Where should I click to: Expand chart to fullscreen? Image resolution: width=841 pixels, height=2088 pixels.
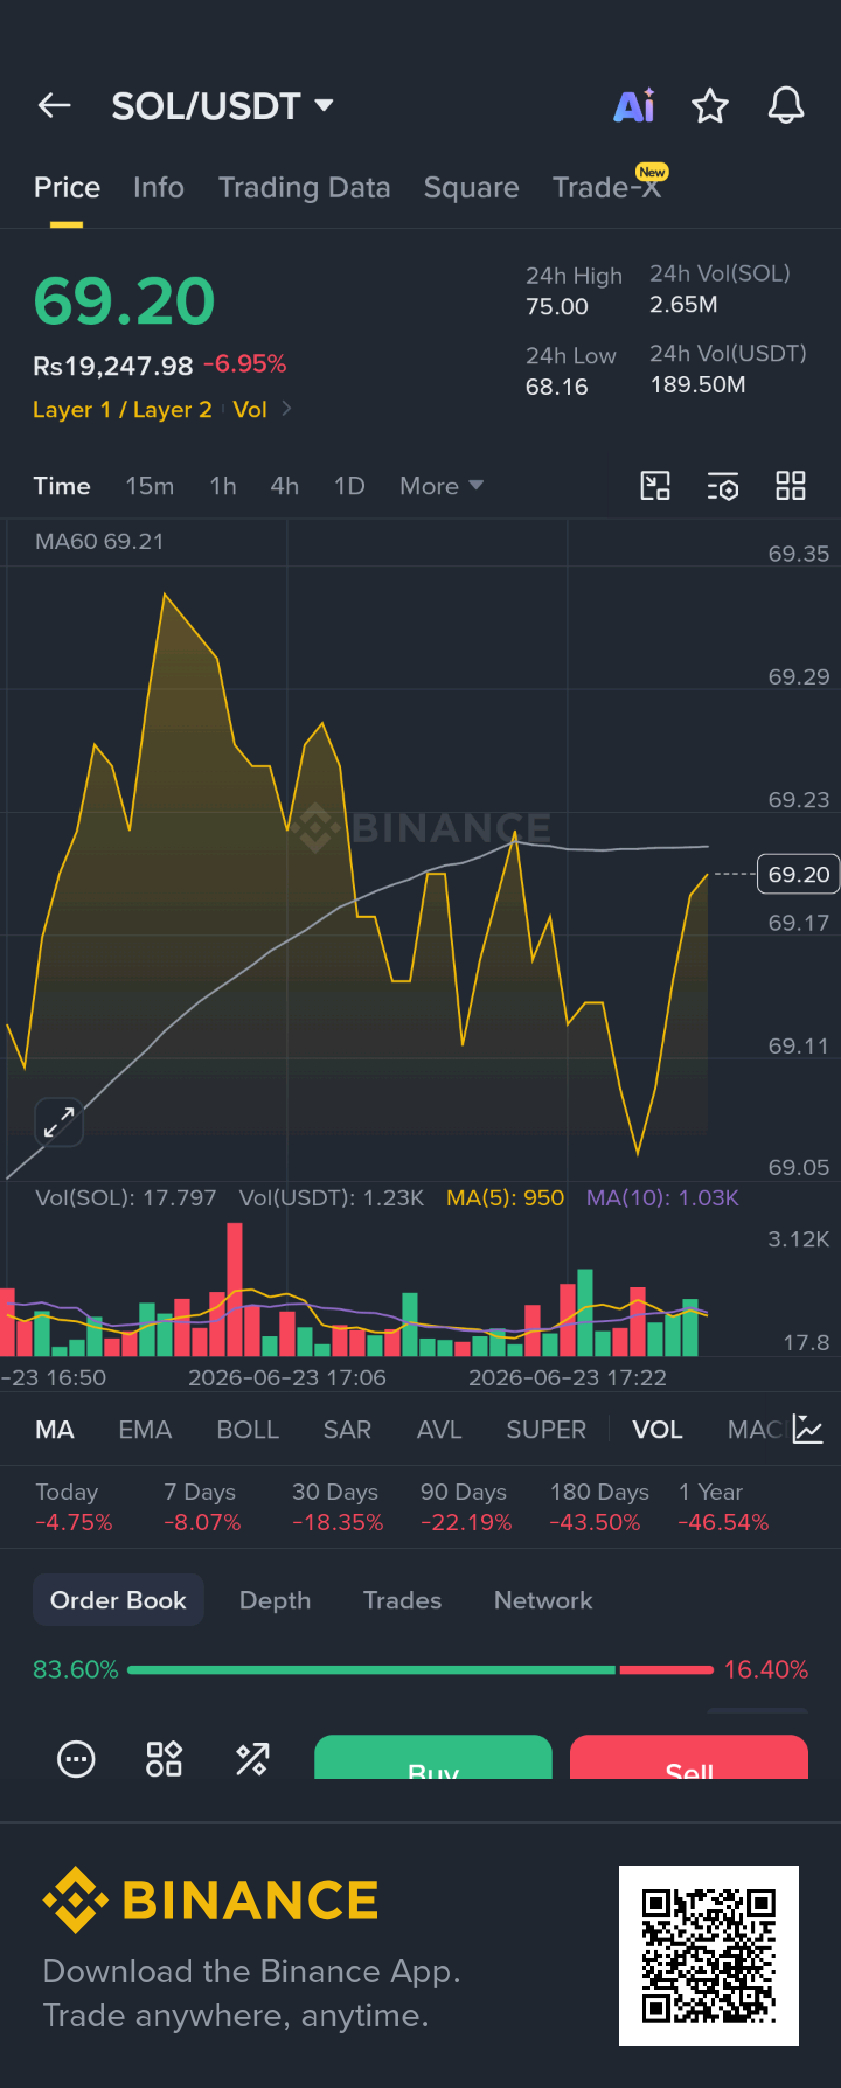pyautogui.click(x=59, y=1122)
